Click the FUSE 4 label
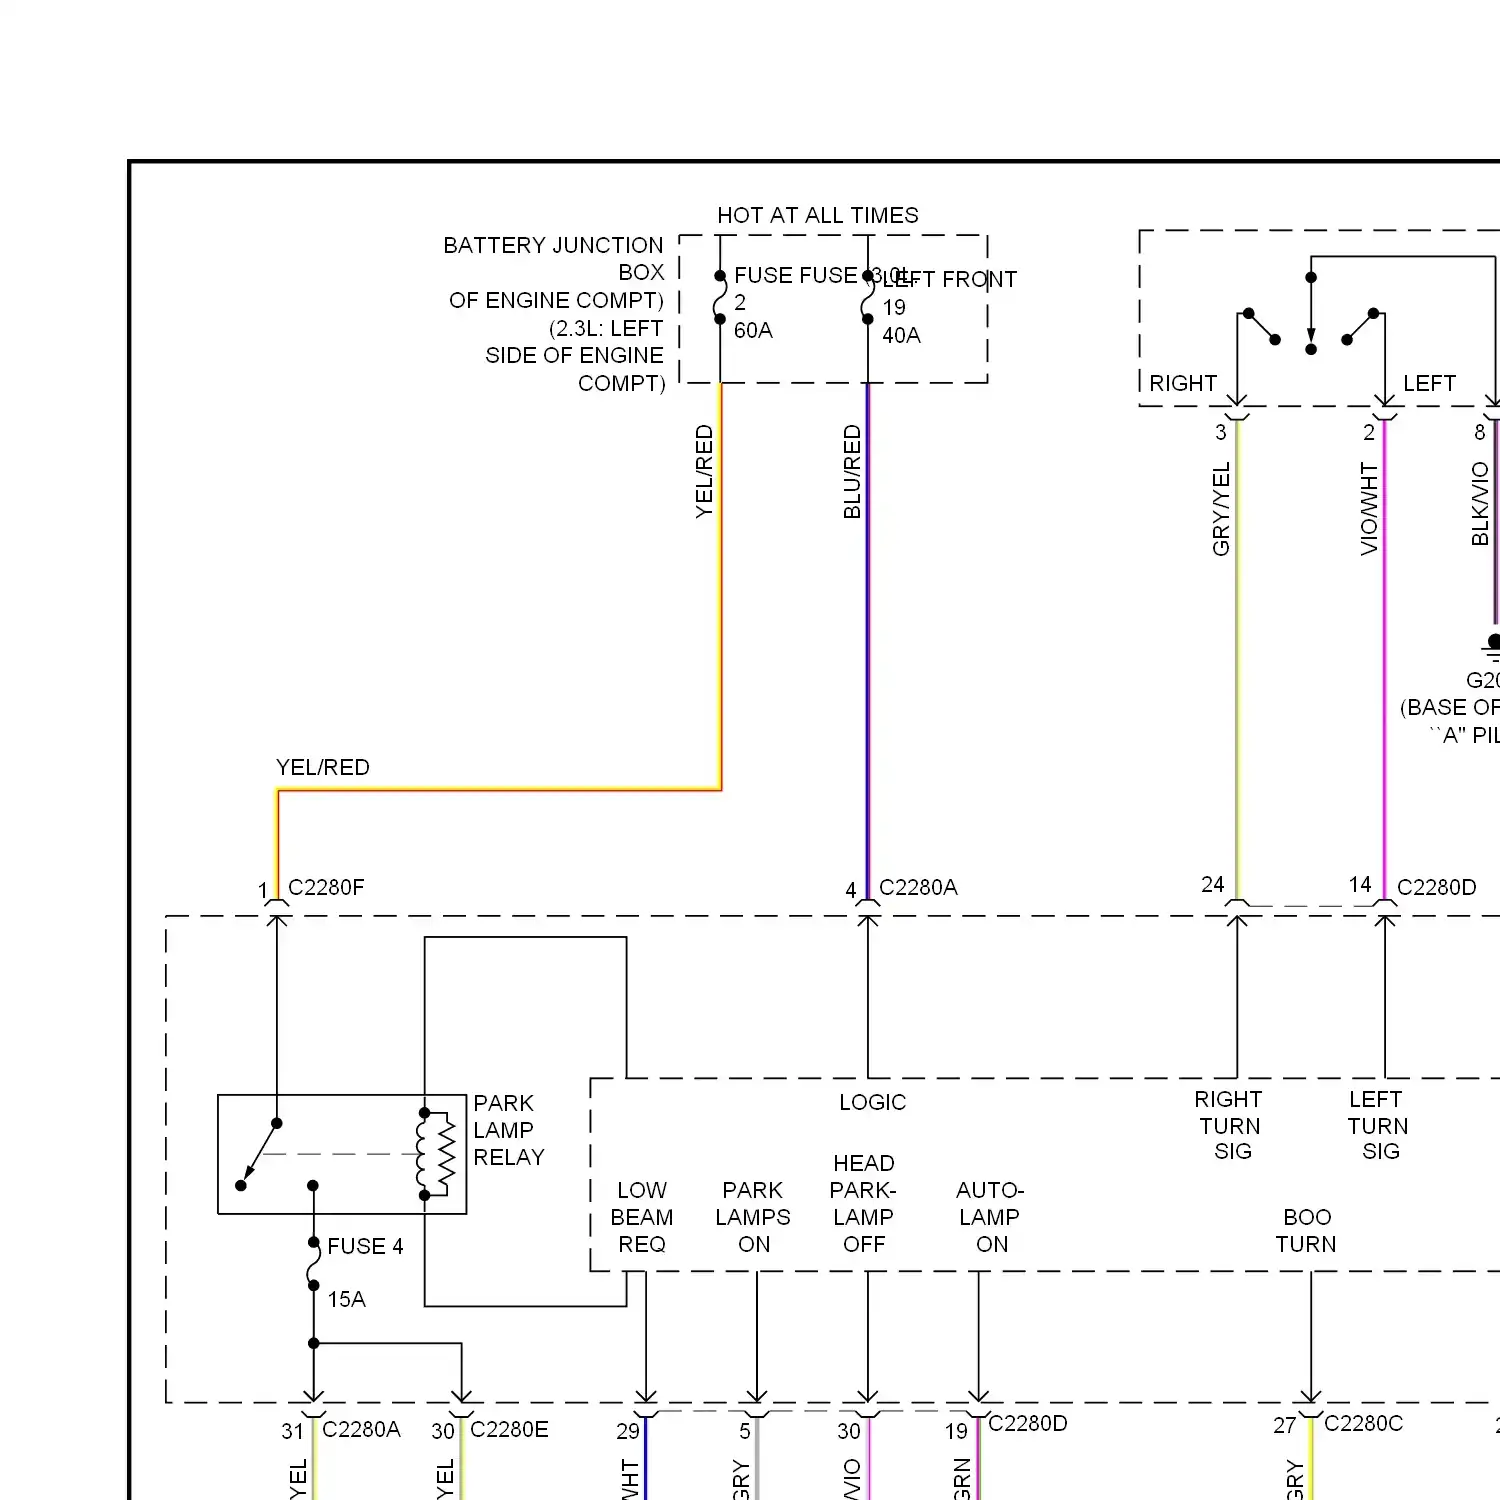This screenshot has height=1500, width=1500. click(365, 1246)
